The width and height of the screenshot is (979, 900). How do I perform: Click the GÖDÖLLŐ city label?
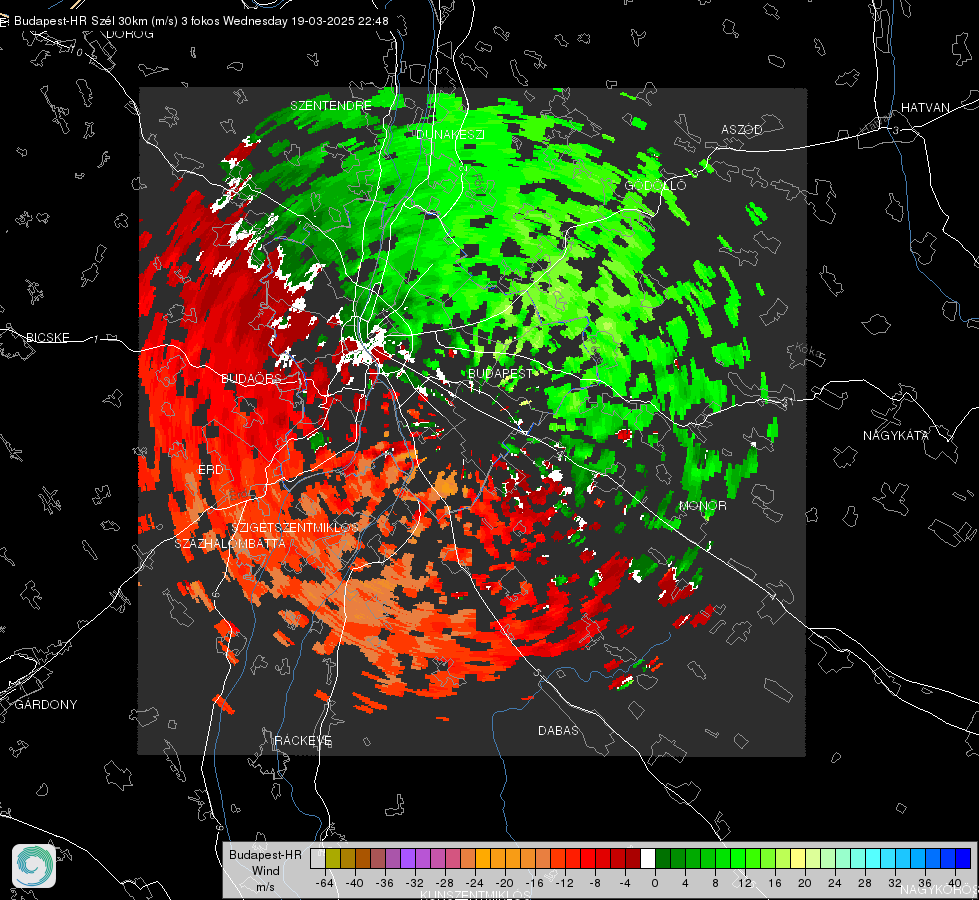click(655, 185)
